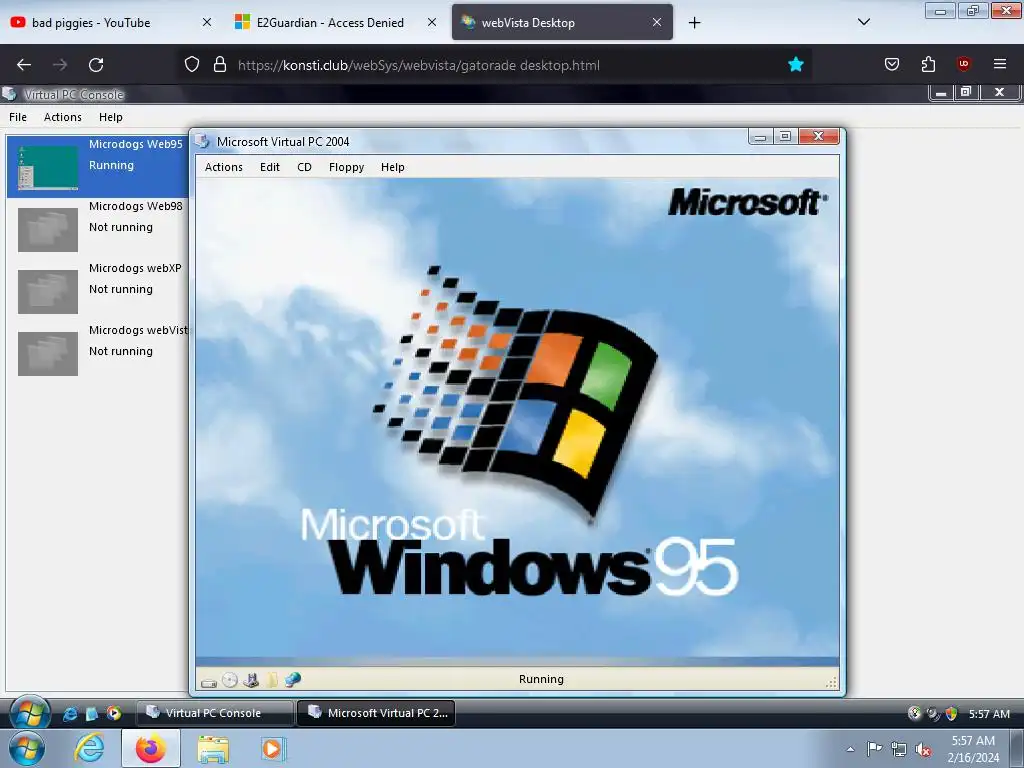The width and height of the screenshot is (1024, 768).
Task: Bookmark star icon in the Firefox address bar
Action: [795, 64]
